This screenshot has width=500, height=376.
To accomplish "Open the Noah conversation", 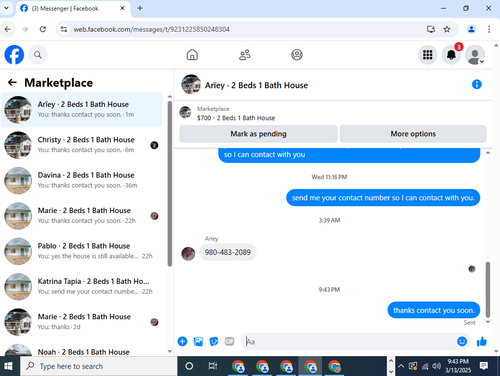I will tap(81, 349).
